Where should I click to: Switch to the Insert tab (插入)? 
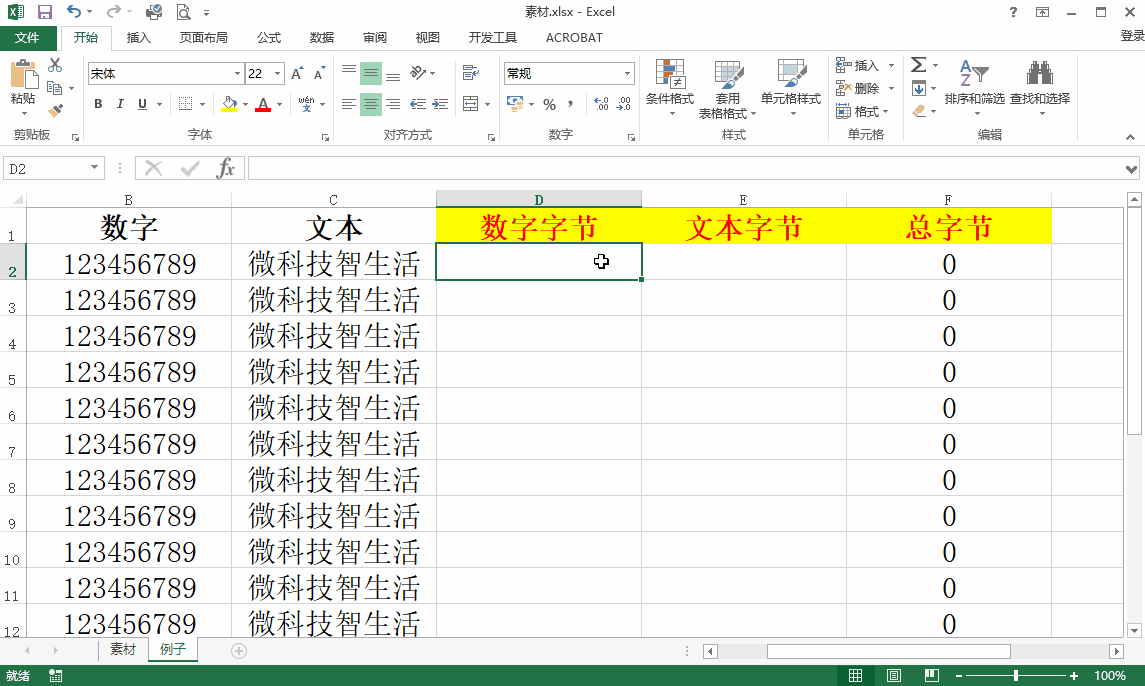click(138, 37)
